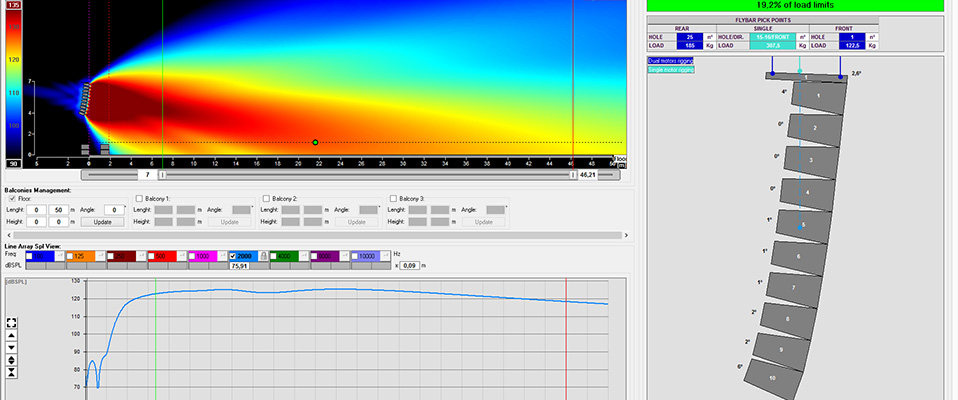
Task: Click the graph shift-down arrow icon
Action: pyautogui.click(x=11, y=348)
